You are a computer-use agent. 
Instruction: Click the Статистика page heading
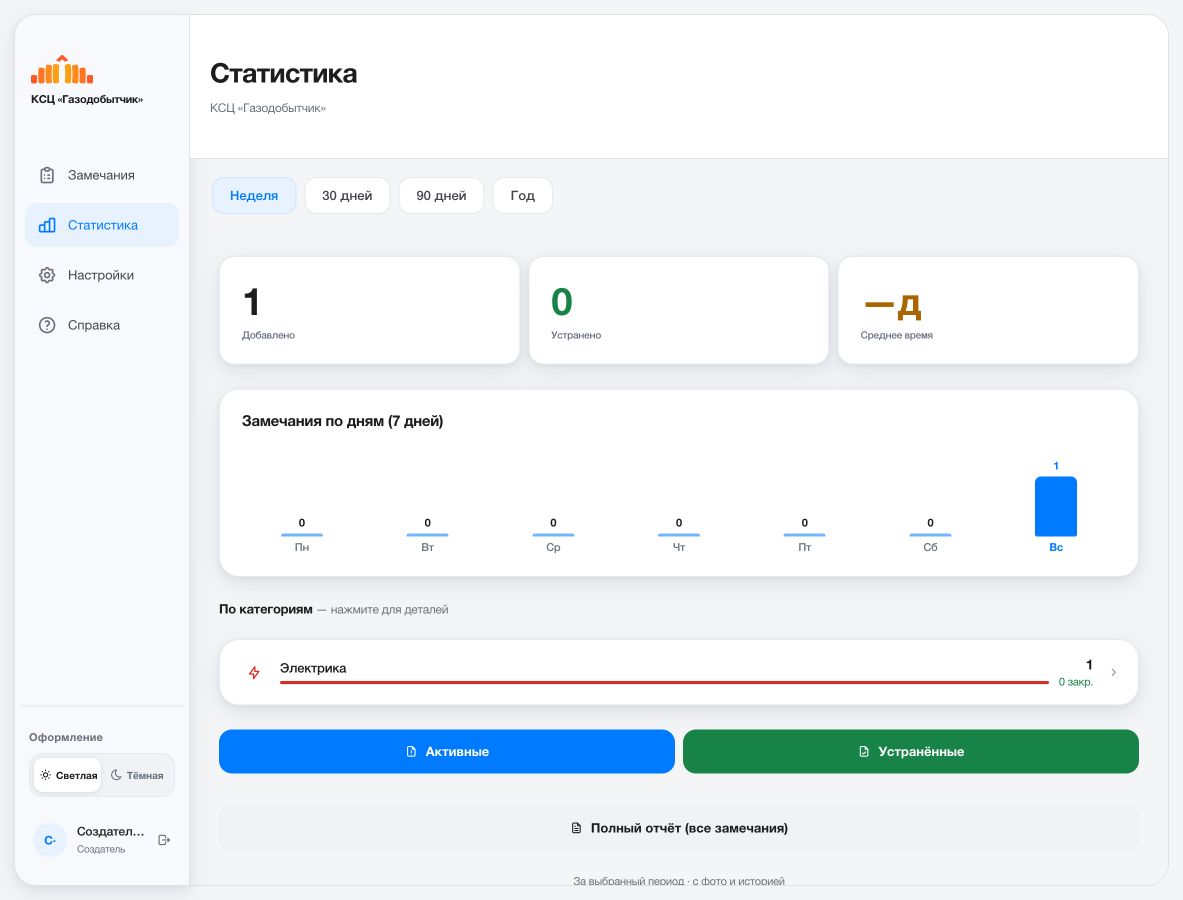(284, 73)
